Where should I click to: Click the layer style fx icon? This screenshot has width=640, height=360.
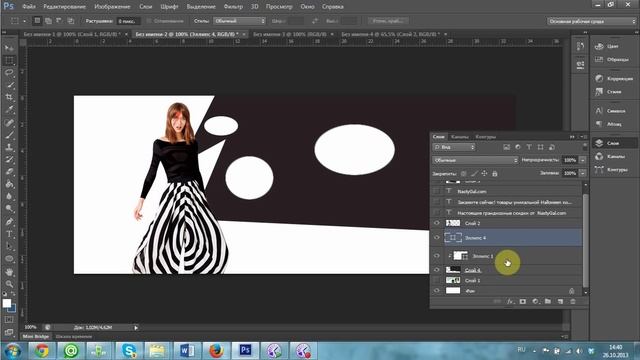tap(510, 301)
